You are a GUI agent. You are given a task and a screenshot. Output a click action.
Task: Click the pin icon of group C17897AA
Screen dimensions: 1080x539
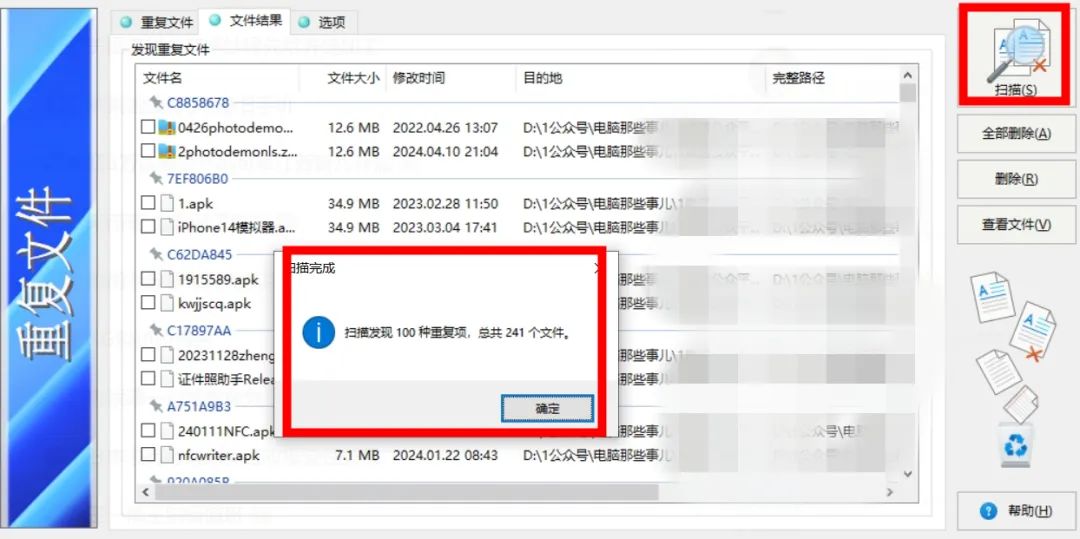pyautogui.click(x=156, y=330)
